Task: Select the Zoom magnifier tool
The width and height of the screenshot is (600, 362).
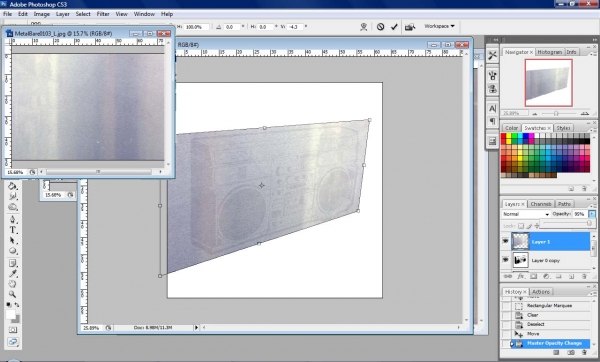Action: point(12,294)
